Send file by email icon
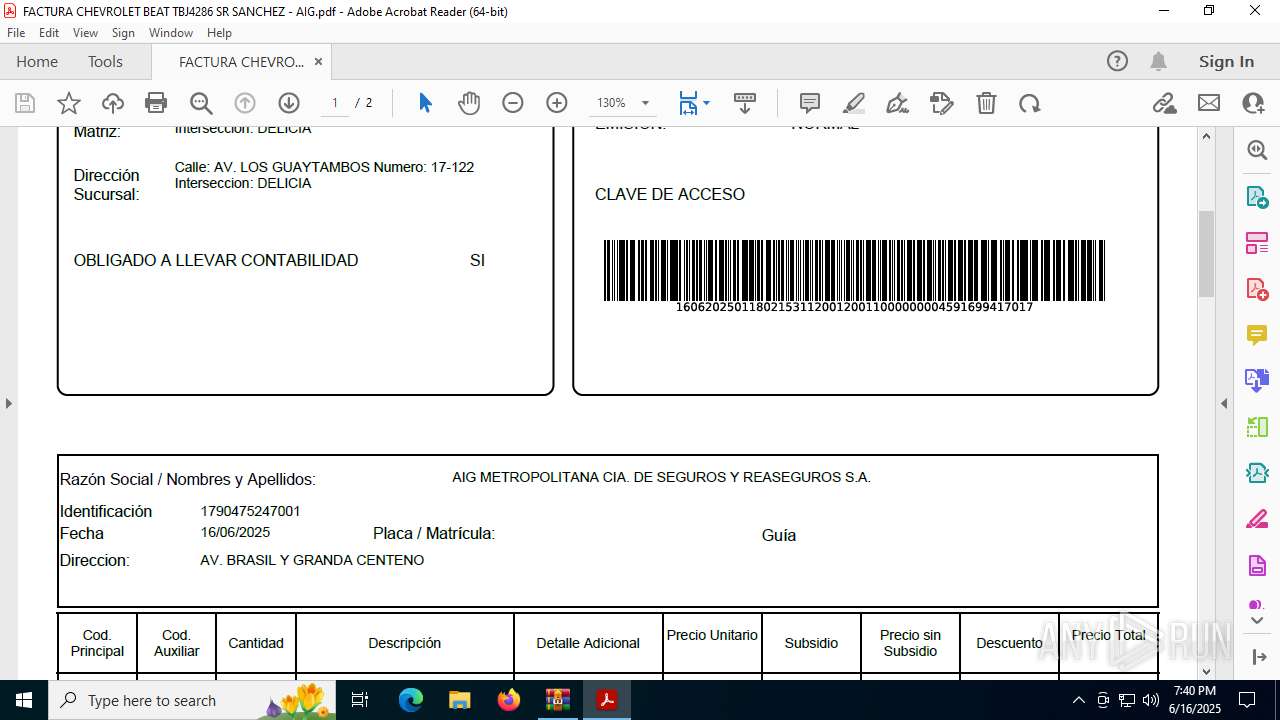The width and height of the screenshot is (1280, 720). 1209,103
